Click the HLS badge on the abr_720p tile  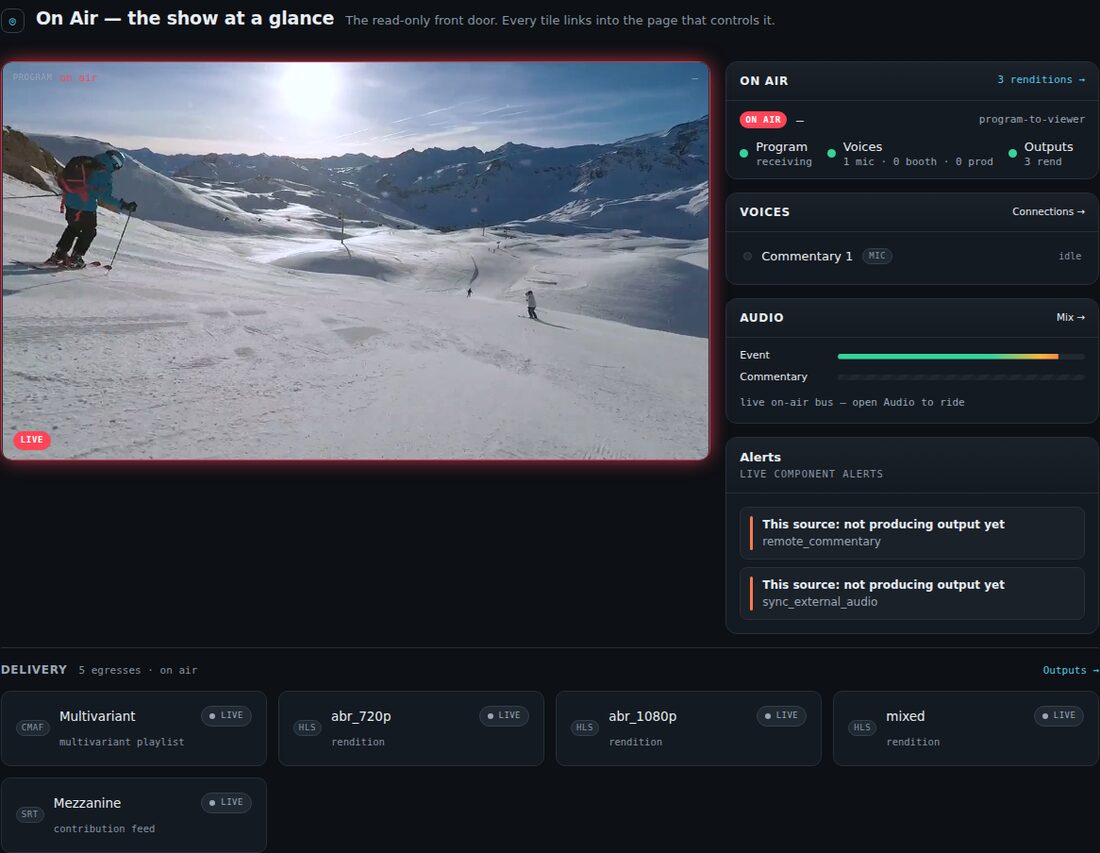307,727
